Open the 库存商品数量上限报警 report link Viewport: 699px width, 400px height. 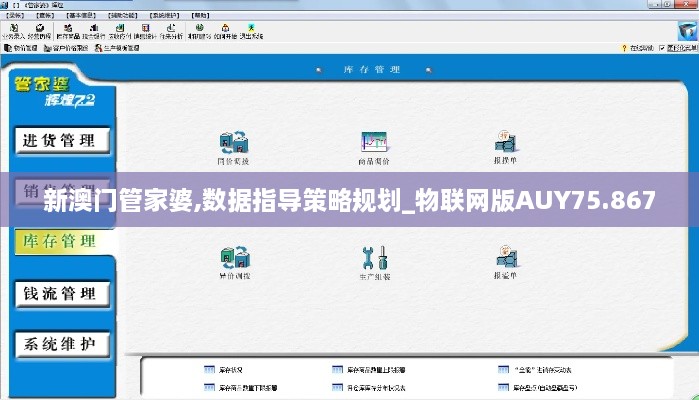369,370
